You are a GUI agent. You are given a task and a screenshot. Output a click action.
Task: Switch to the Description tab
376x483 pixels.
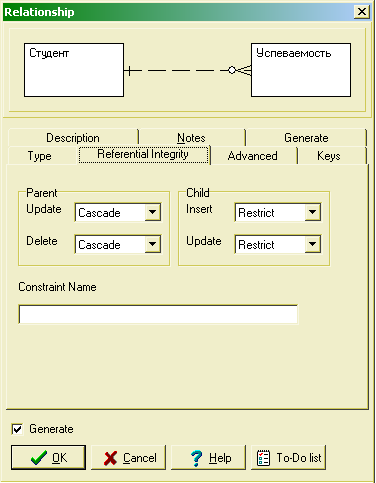(73, 138)
